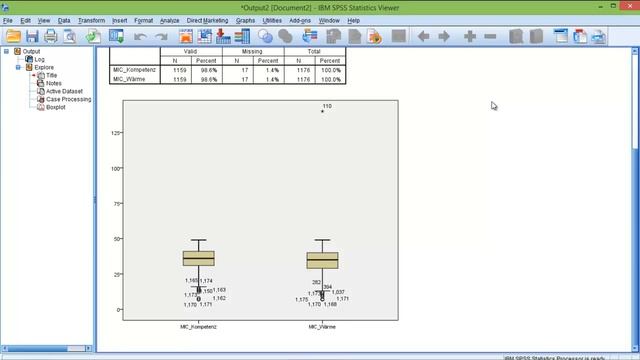Click the Print toolbar icon
Image resolution: width=640 pixels, height=360 pixels.
[51, 36]
